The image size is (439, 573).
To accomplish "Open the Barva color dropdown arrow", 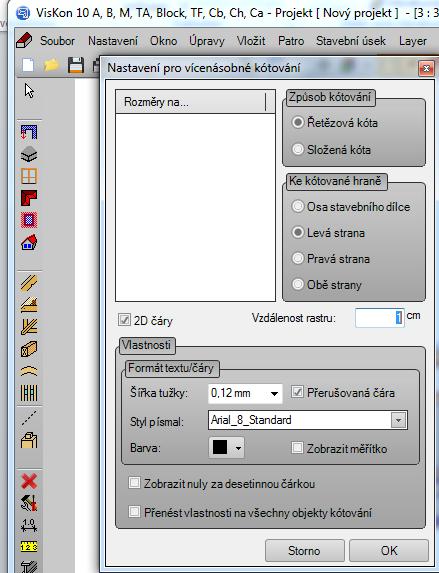I will pos(238,448).
